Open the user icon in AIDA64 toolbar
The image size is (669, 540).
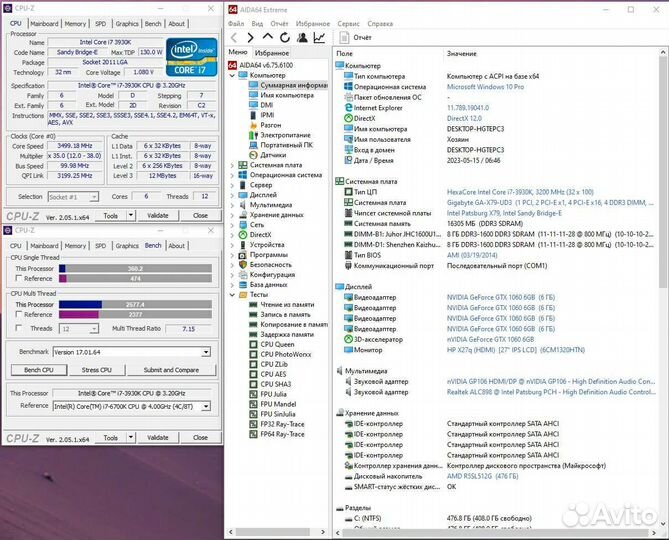pos(302,38)
